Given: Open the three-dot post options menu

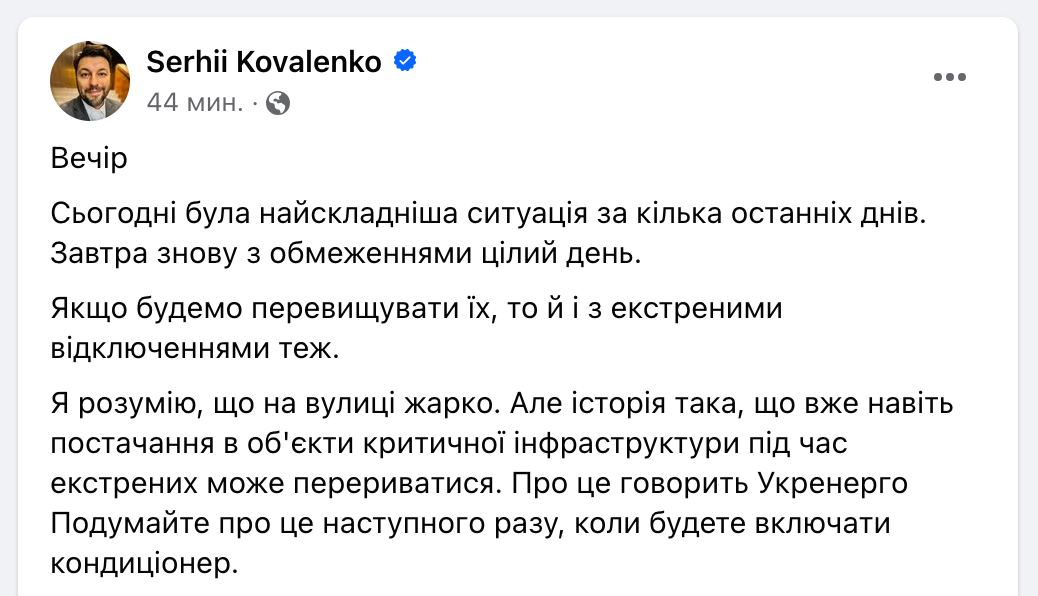Looking at the screenshot, I should click(x=950, y=77).
